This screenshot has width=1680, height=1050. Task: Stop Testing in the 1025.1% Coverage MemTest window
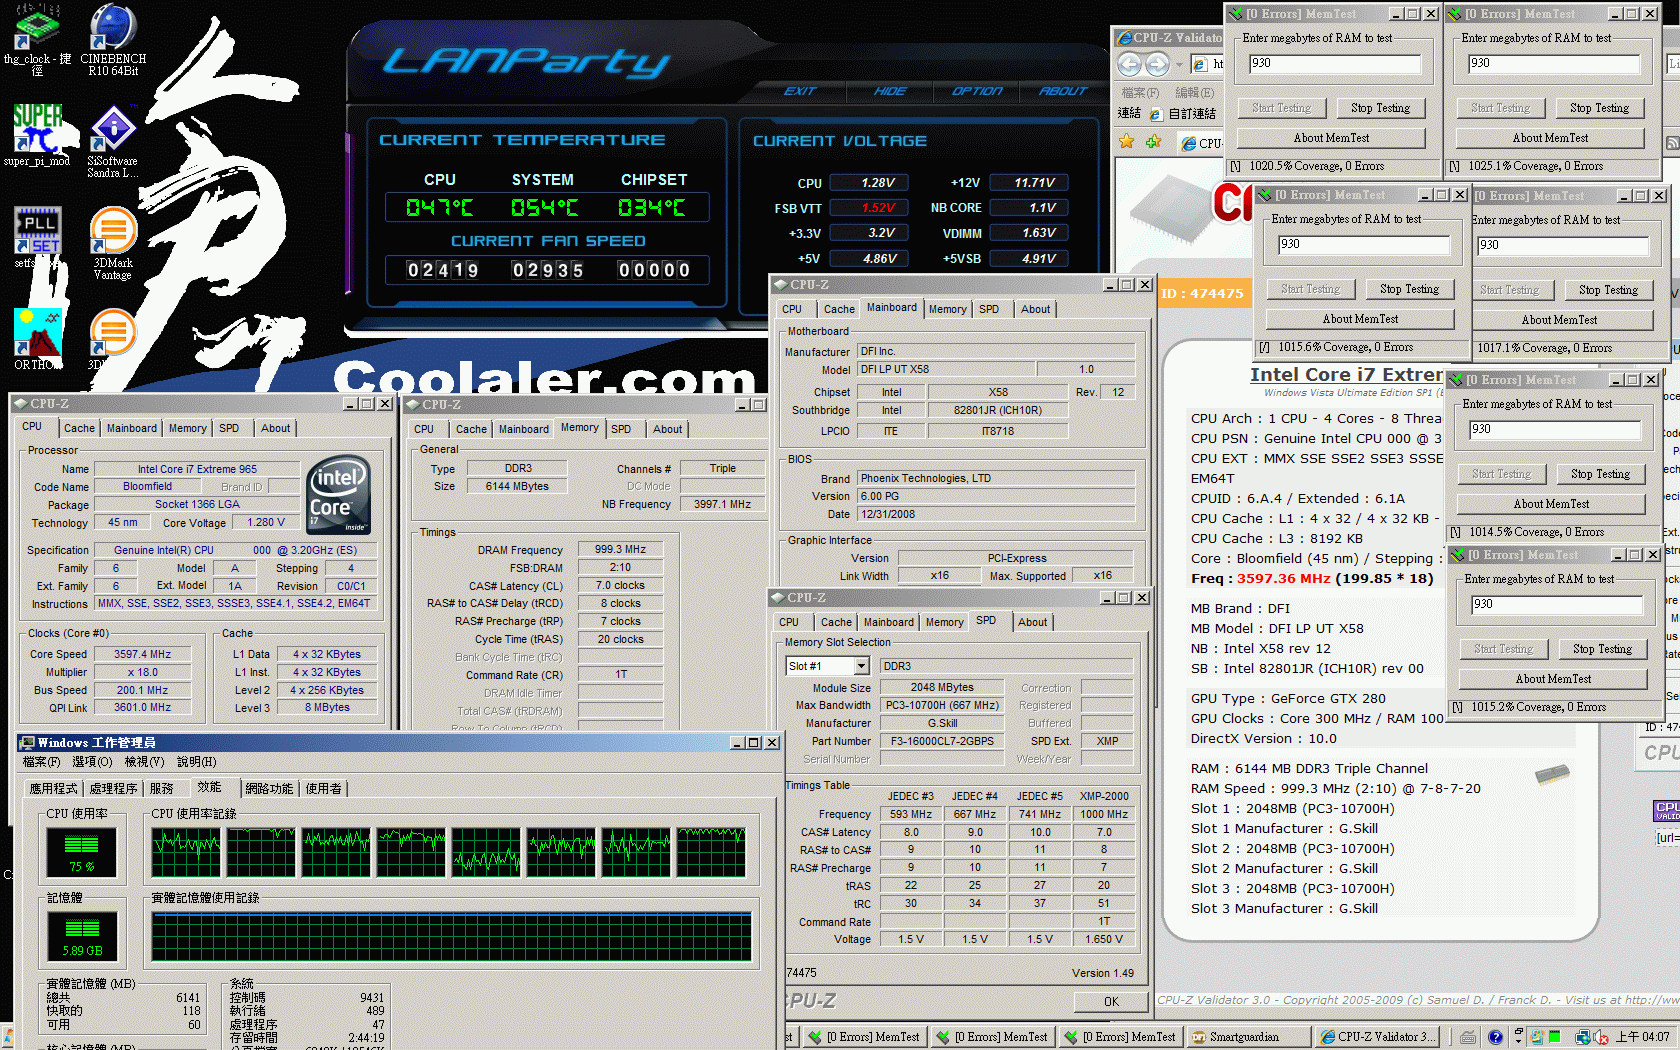1599,108
